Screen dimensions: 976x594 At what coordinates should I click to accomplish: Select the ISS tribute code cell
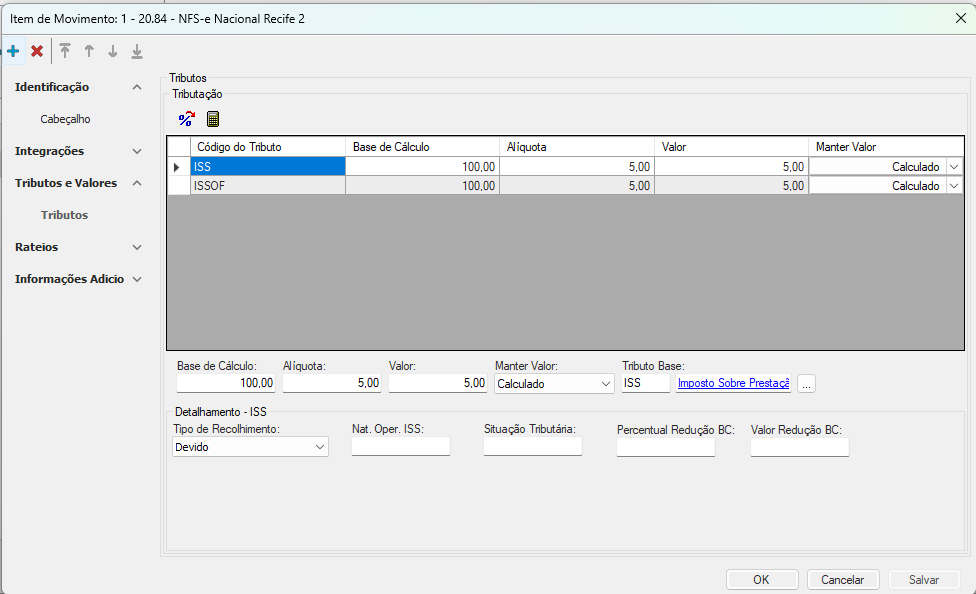tap(268, 167)
